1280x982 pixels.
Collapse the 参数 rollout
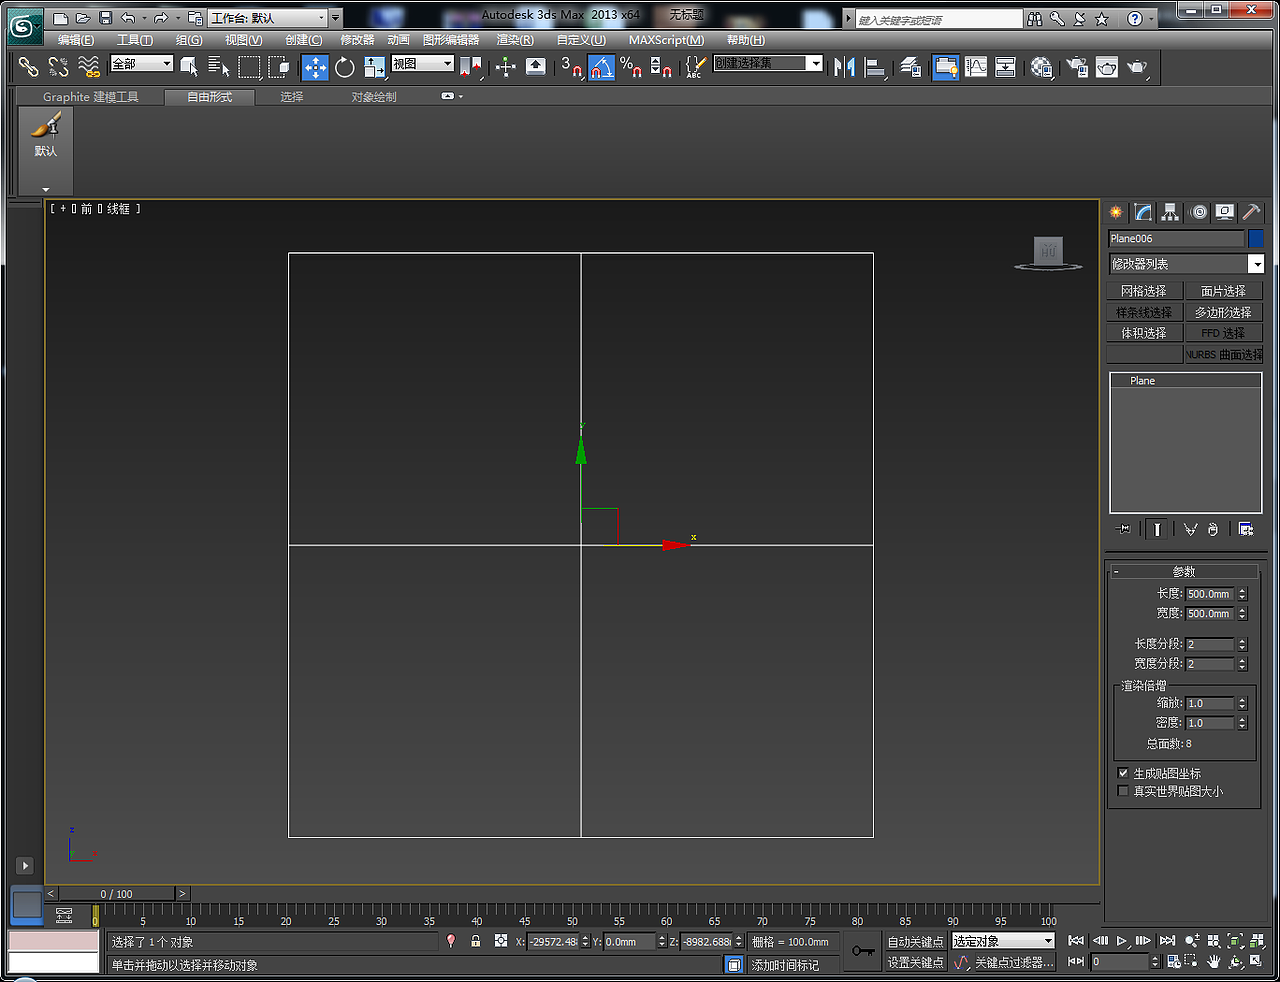point(1184,571)
